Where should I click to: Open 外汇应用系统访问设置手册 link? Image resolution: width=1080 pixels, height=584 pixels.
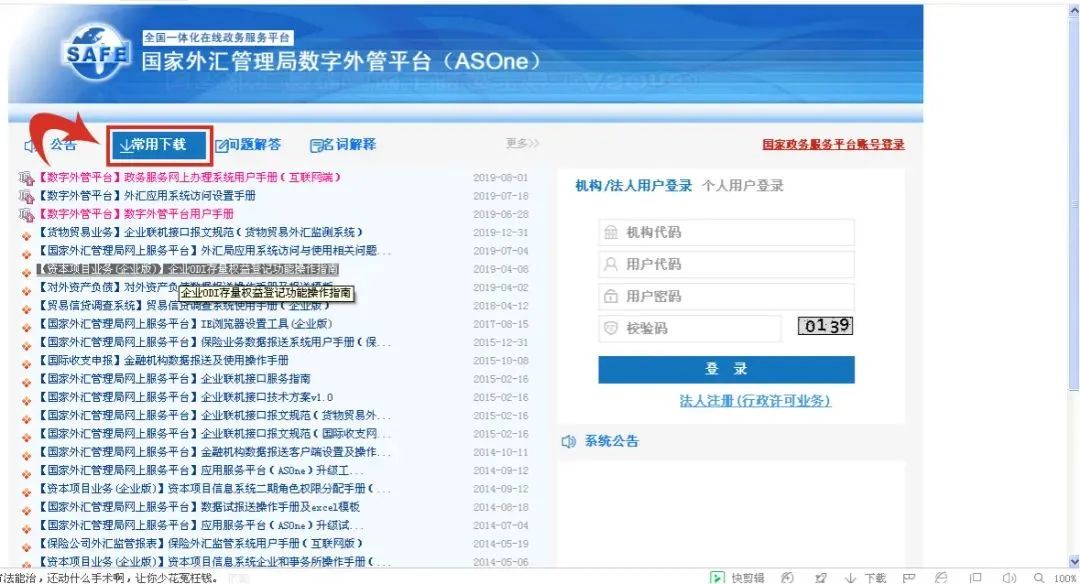point(189,196)
